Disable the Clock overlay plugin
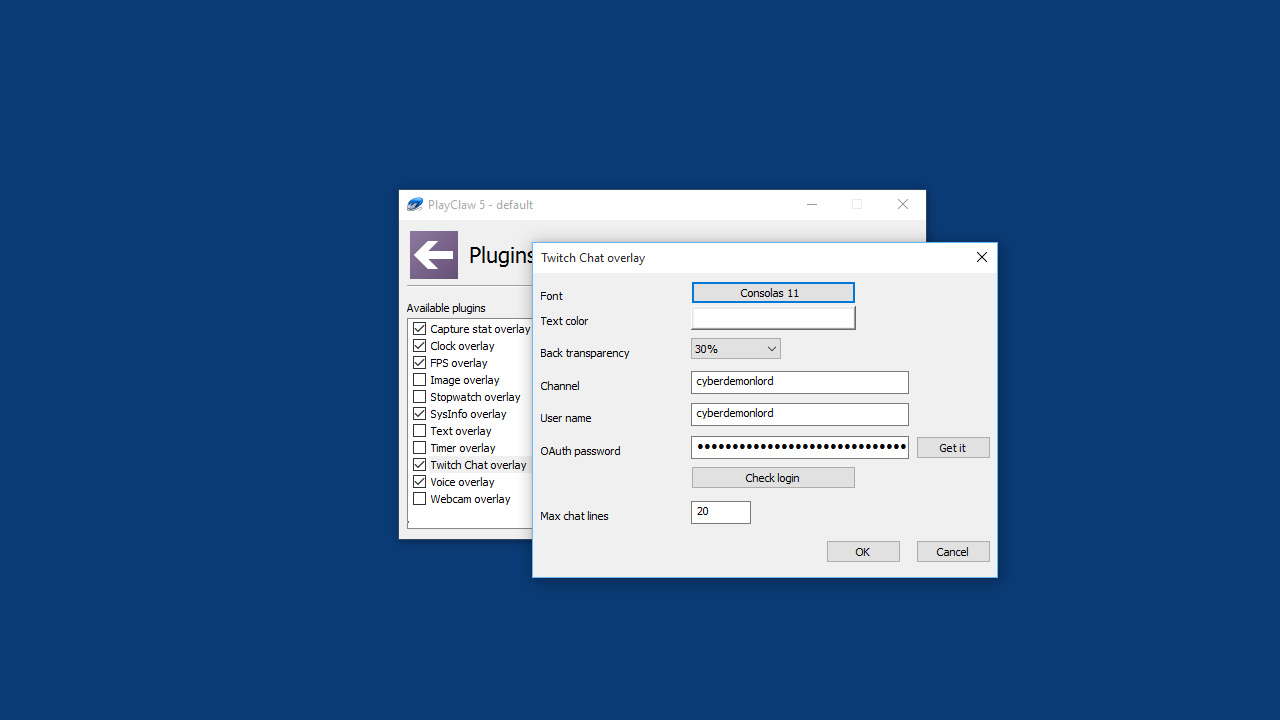 coord(420,346)
